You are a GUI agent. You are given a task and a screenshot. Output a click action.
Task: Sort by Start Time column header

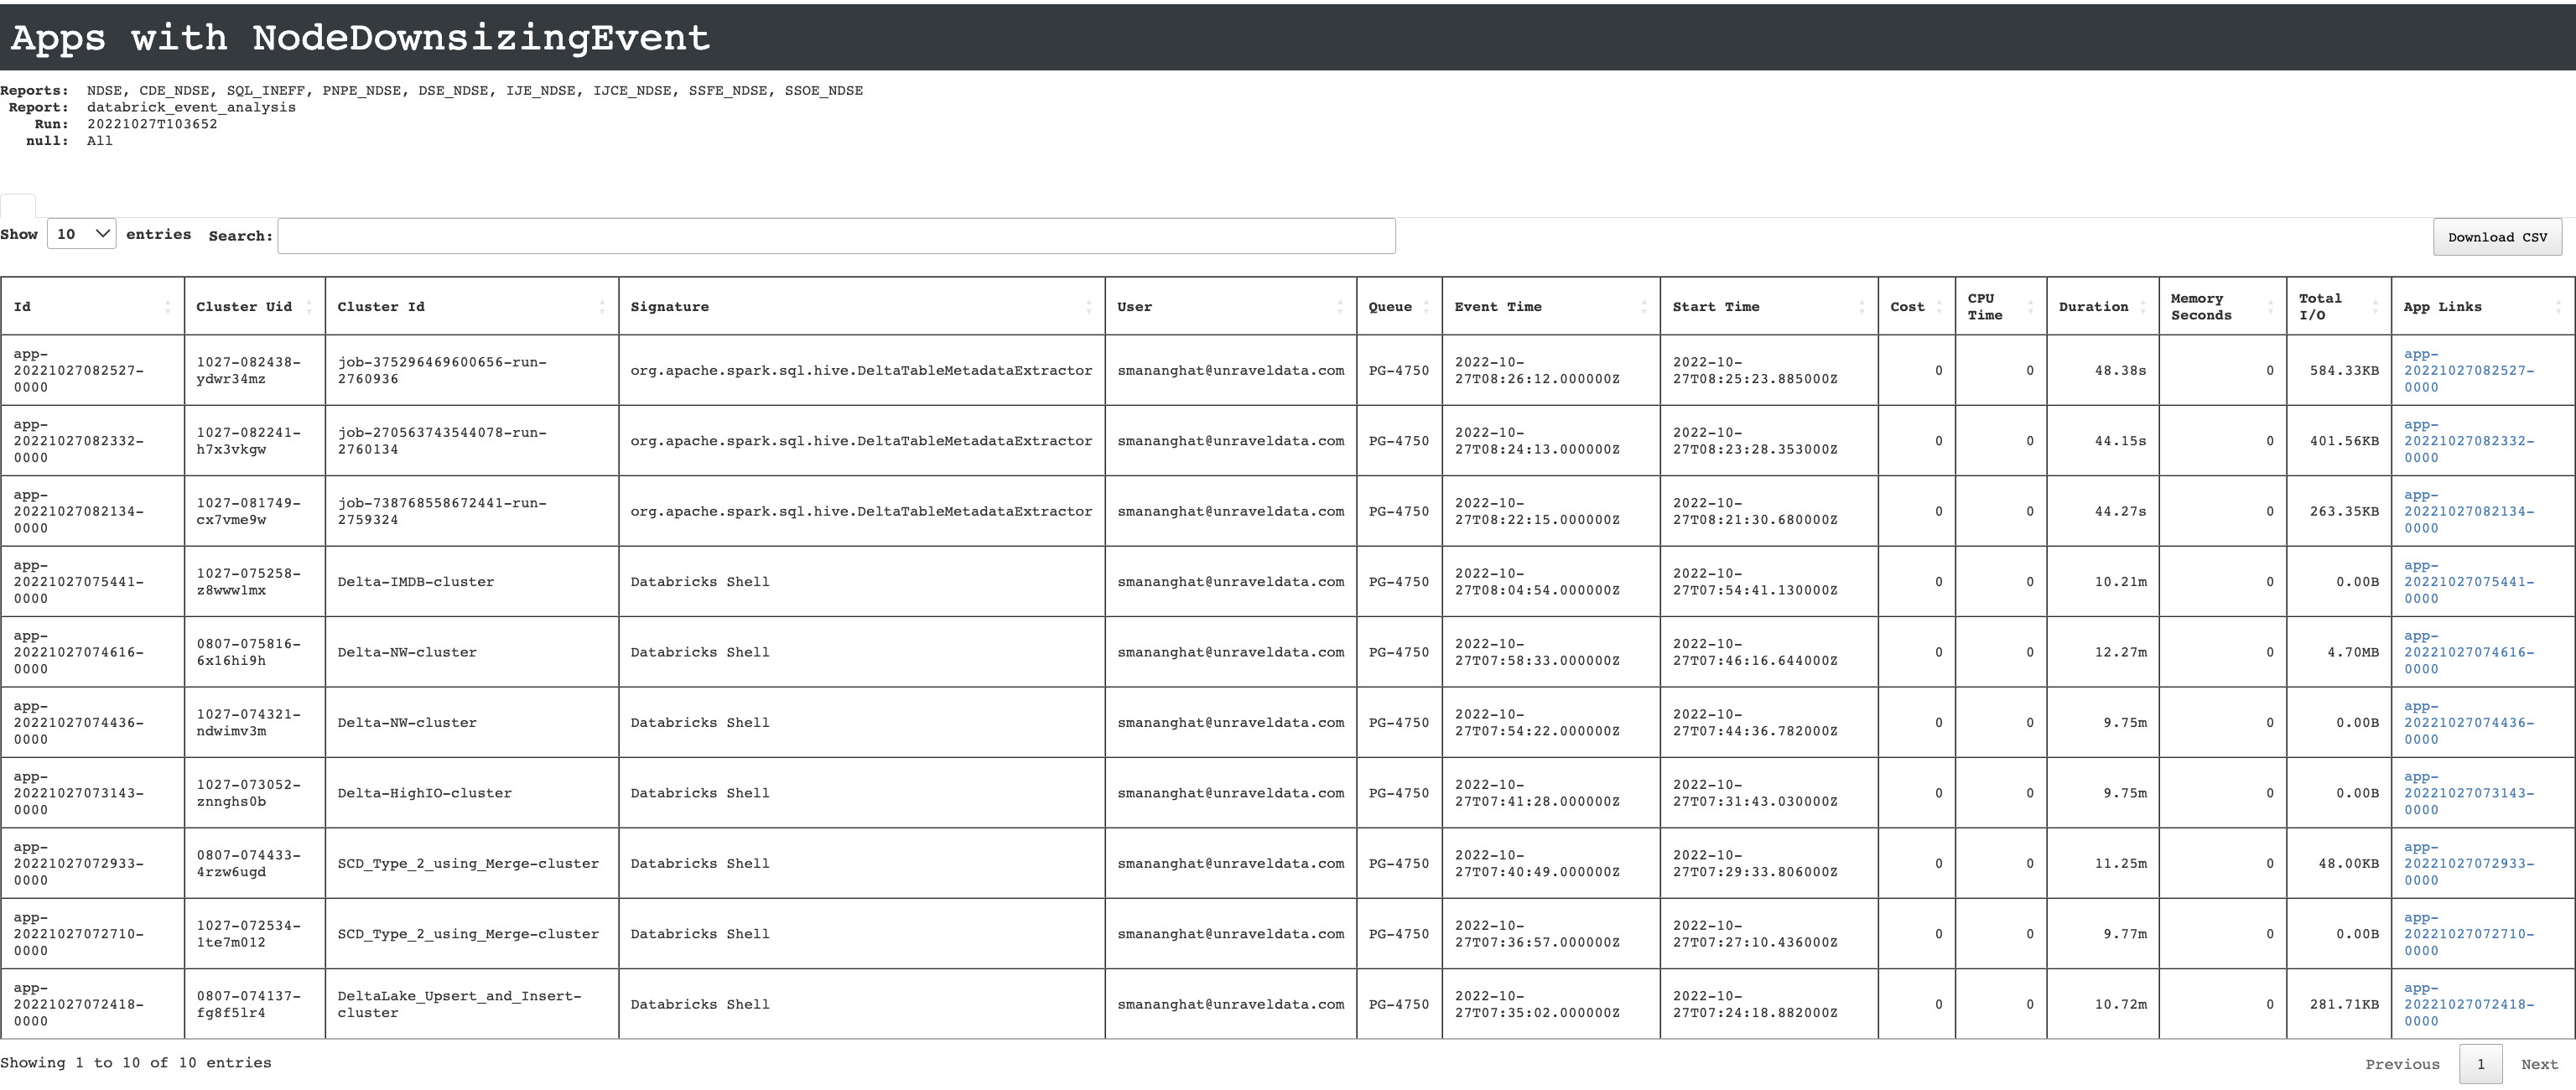click(x=1769, y=307)
